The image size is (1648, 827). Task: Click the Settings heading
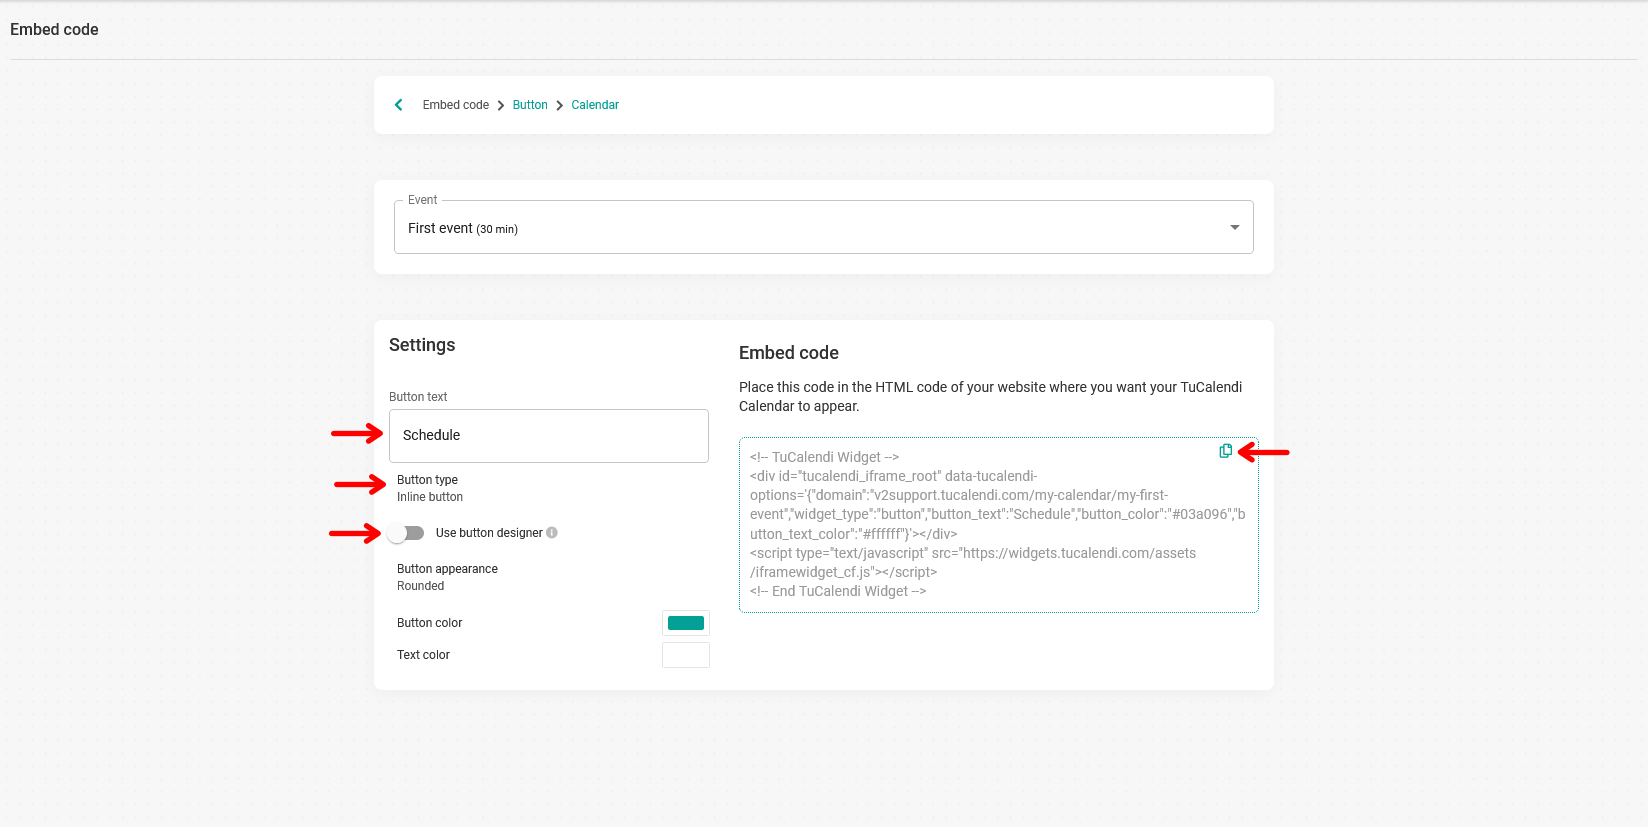pyautogui.click(x=422, y=345)
